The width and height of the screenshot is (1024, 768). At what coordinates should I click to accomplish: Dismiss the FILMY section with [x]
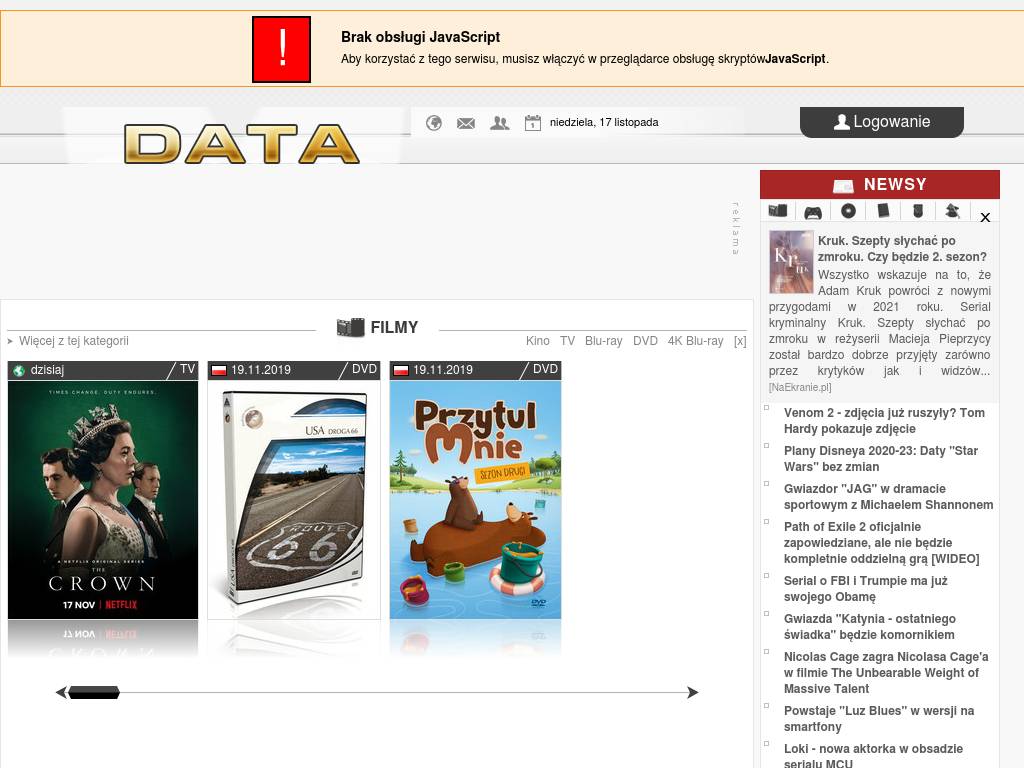[740, 341]
